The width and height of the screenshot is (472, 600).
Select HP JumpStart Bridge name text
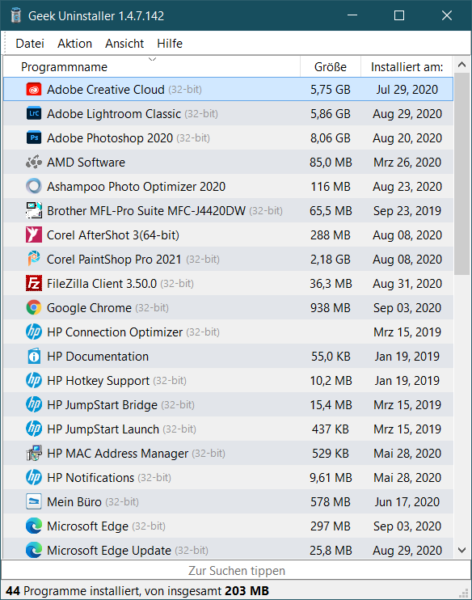102,404
